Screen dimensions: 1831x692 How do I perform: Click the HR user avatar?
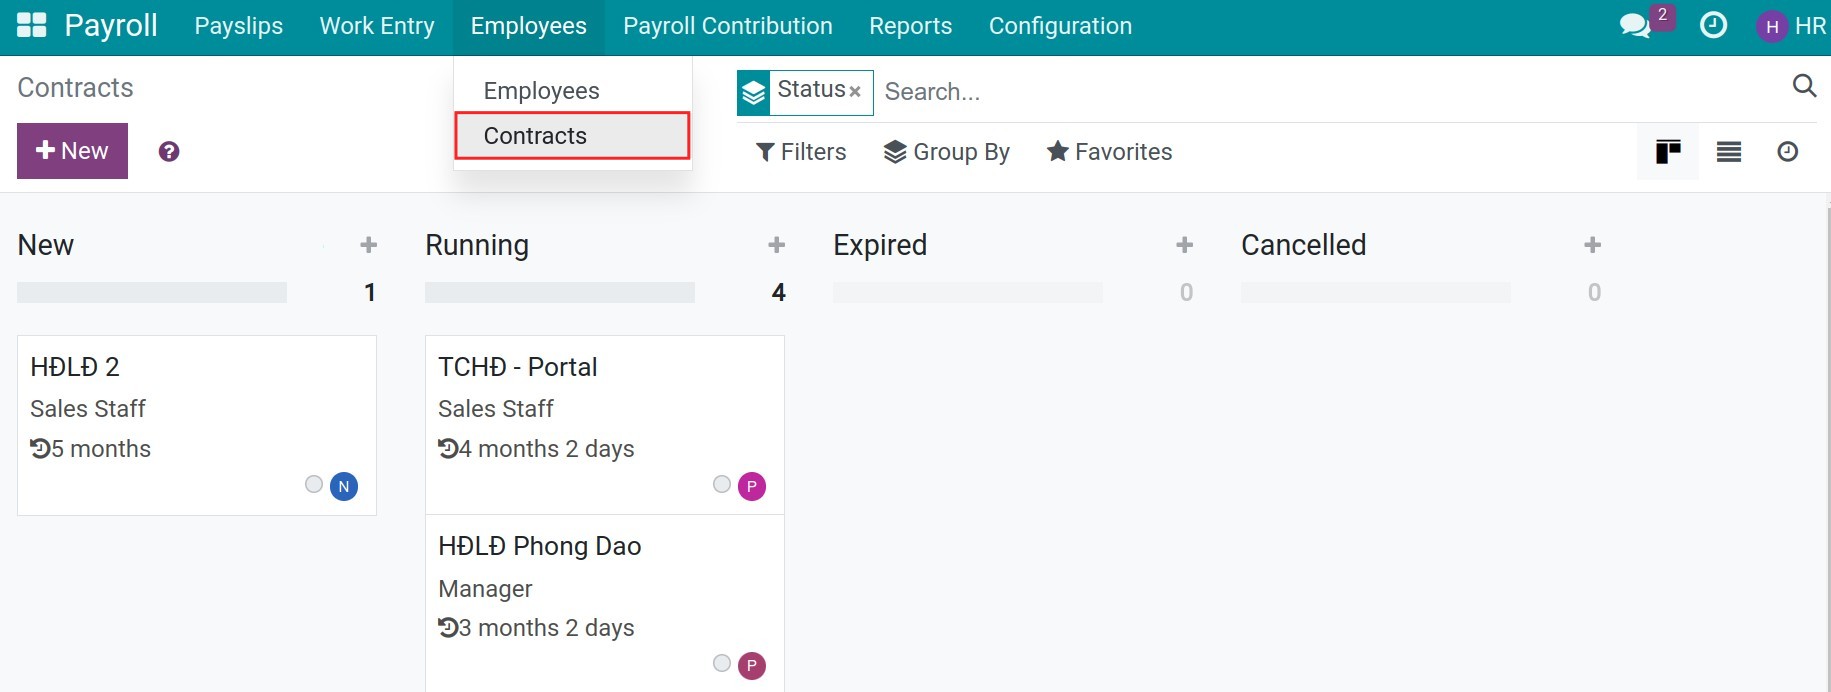(x=1771, y=26)
